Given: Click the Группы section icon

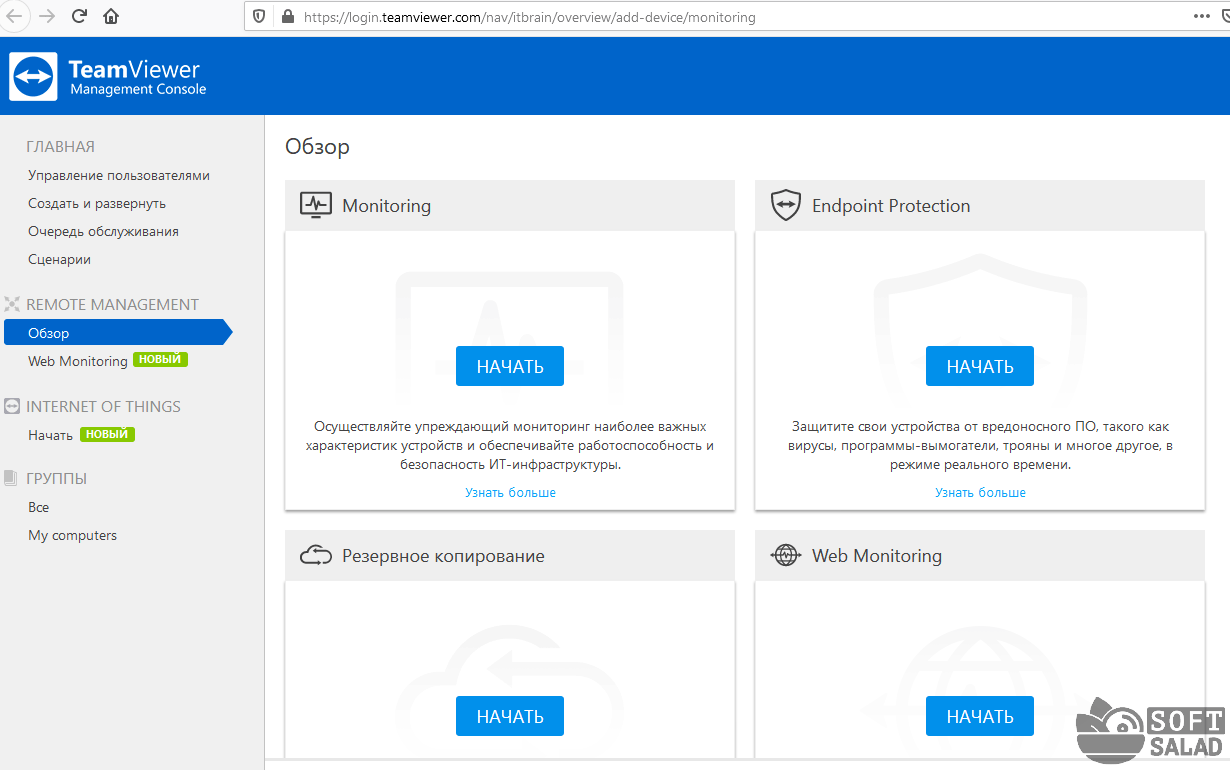Looking at the screenshot, I should coord(12,478).
